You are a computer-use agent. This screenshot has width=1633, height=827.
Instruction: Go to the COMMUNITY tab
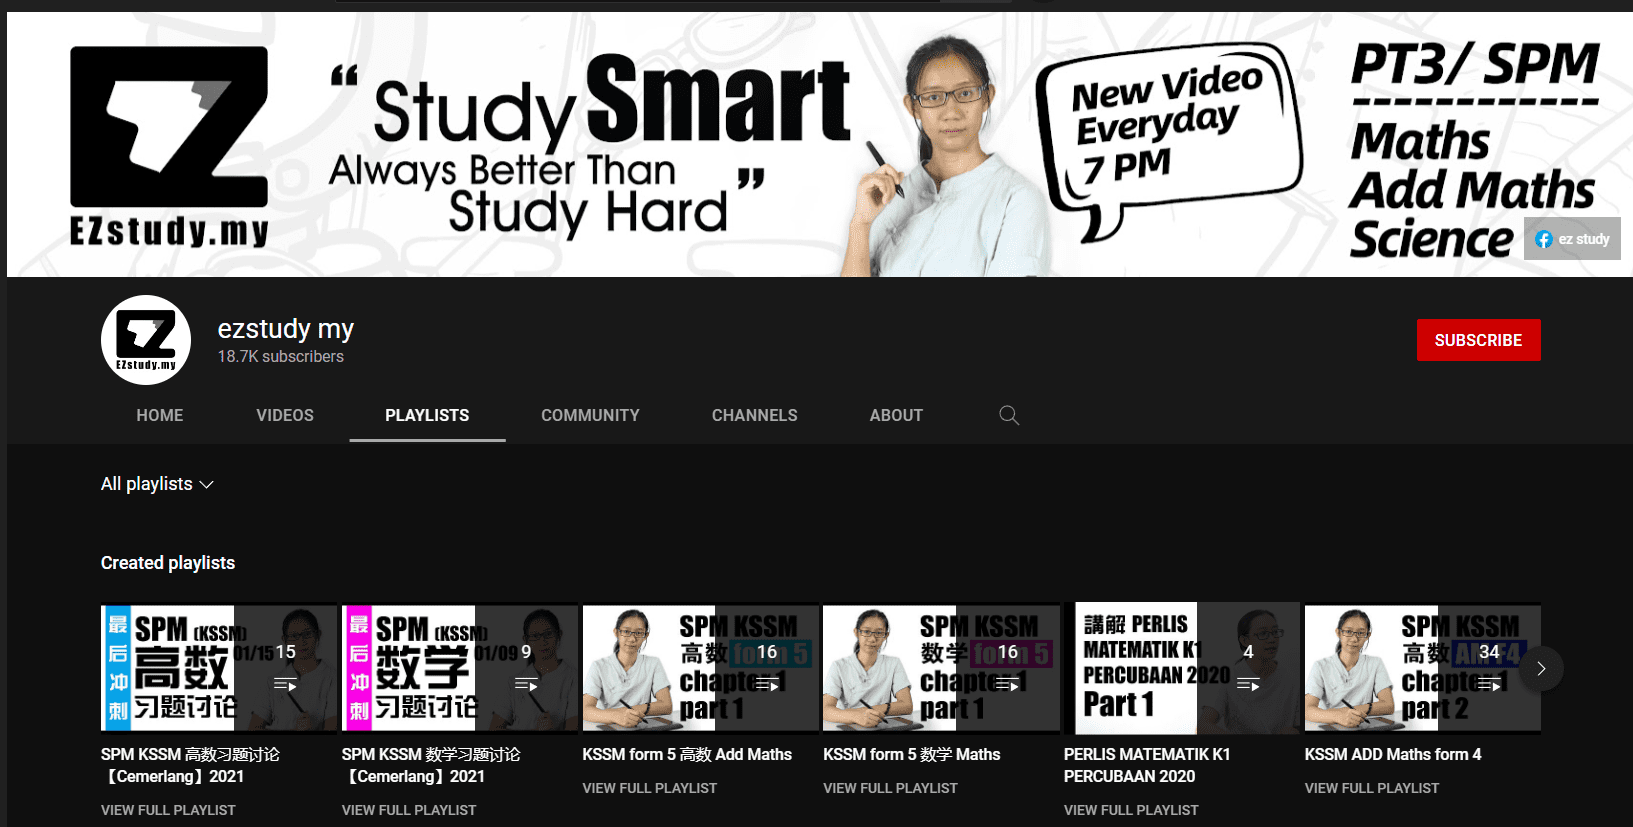[x=590, y=415]
